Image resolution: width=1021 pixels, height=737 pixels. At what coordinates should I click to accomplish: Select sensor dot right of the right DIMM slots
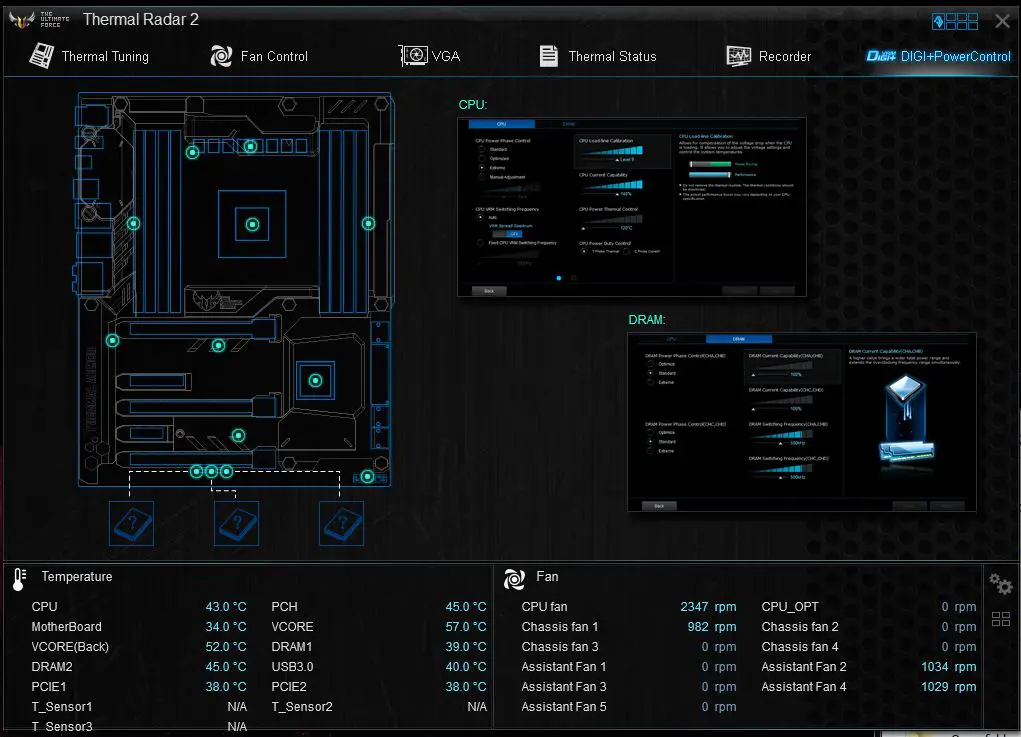(369, 223)
